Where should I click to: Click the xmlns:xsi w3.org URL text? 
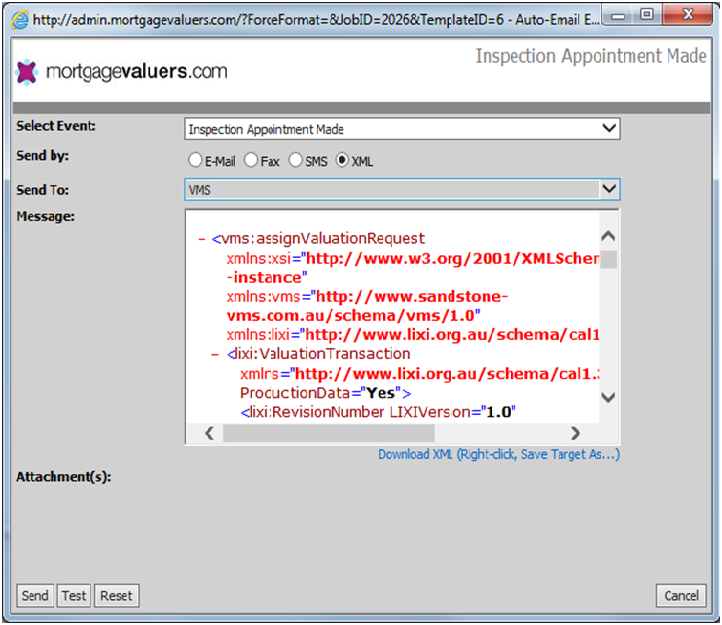point(413,268)
